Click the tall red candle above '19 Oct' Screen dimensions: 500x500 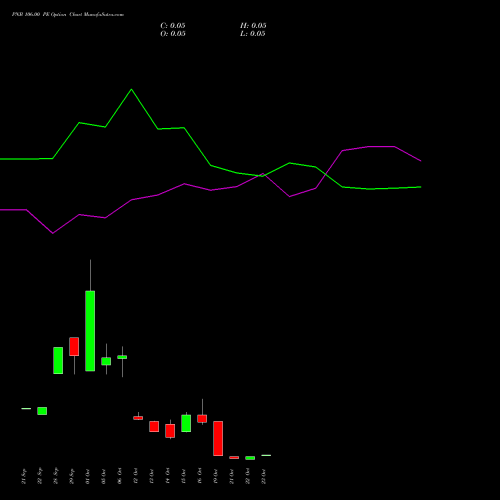tap(218, 438)
